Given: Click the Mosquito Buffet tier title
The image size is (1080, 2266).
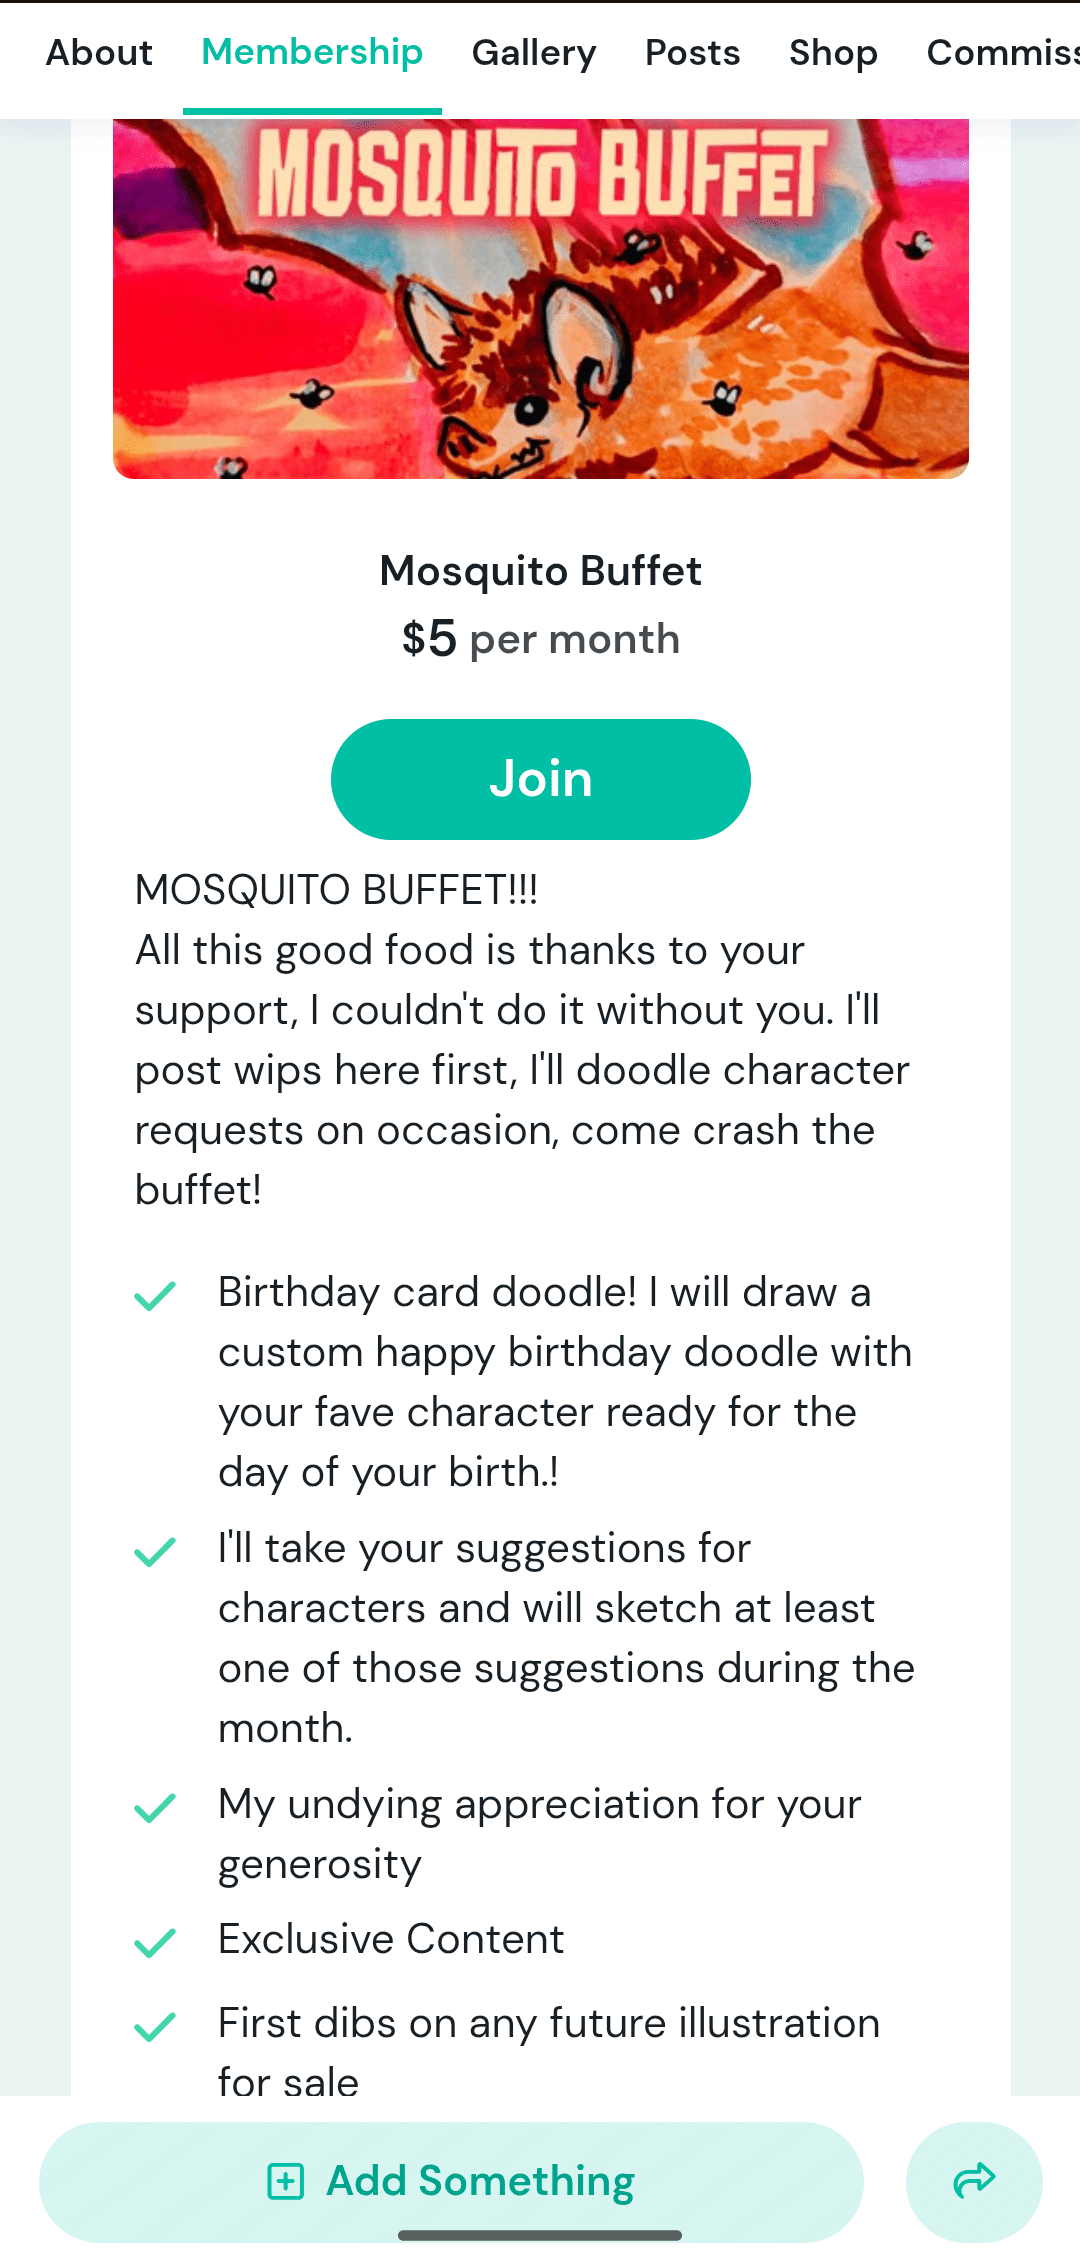Looking at the screenshot, I should pyautogui.click(x=540, y=571).
